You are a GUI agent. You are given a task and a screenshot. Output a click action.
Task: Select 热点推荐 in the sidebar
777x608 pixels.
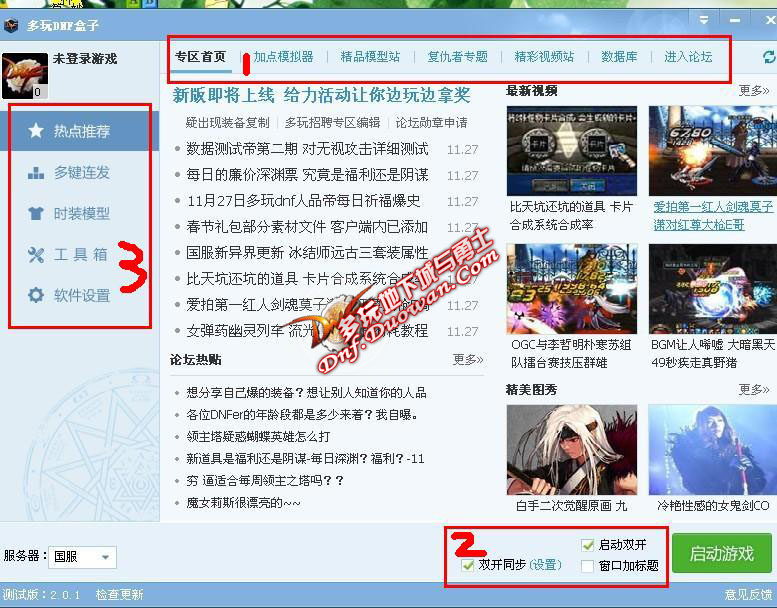[x=79, y=131]
